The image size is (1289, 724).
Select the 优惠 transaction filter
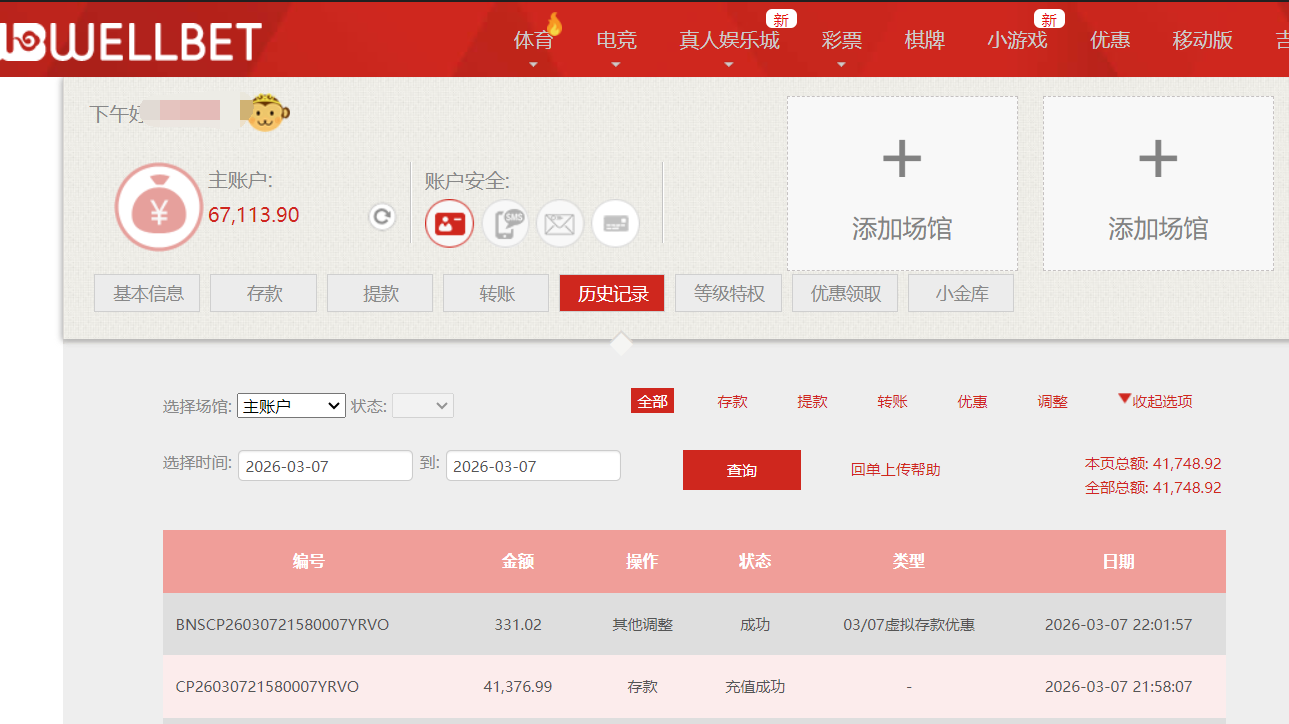click(972, 401)
